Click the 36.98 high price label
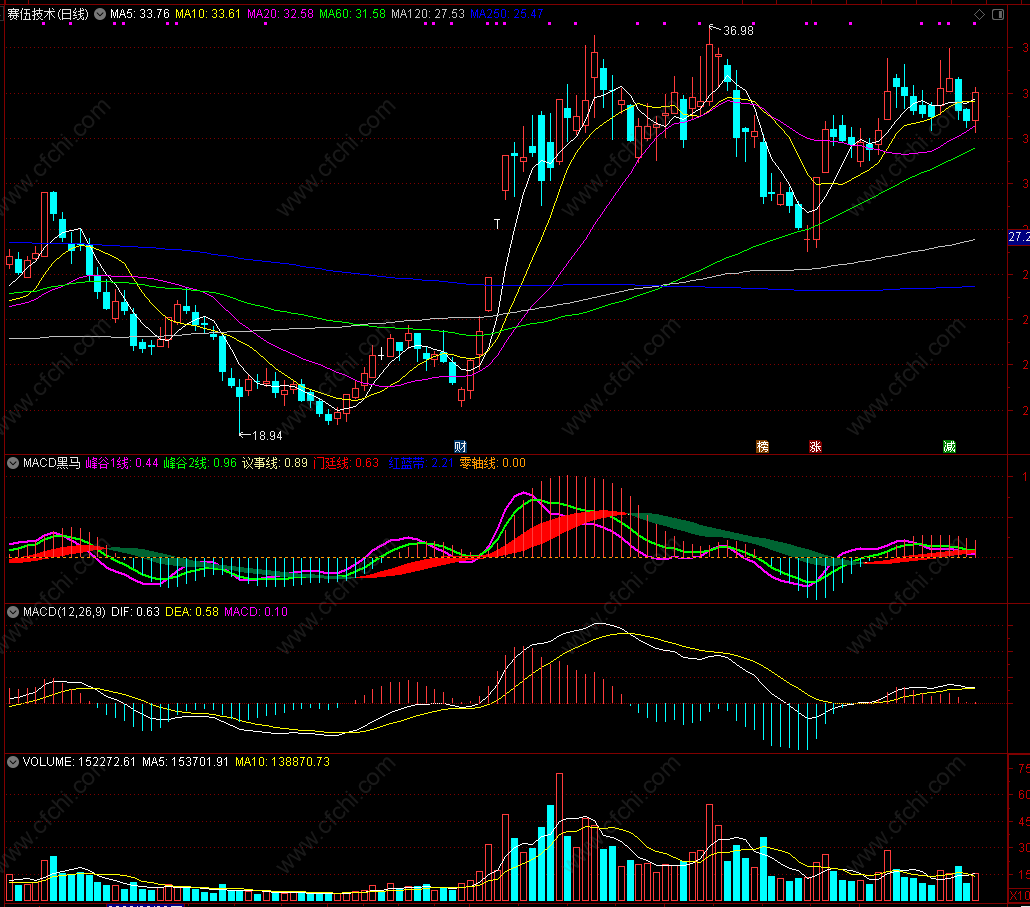1030x907 pixels. coord(738,31)
